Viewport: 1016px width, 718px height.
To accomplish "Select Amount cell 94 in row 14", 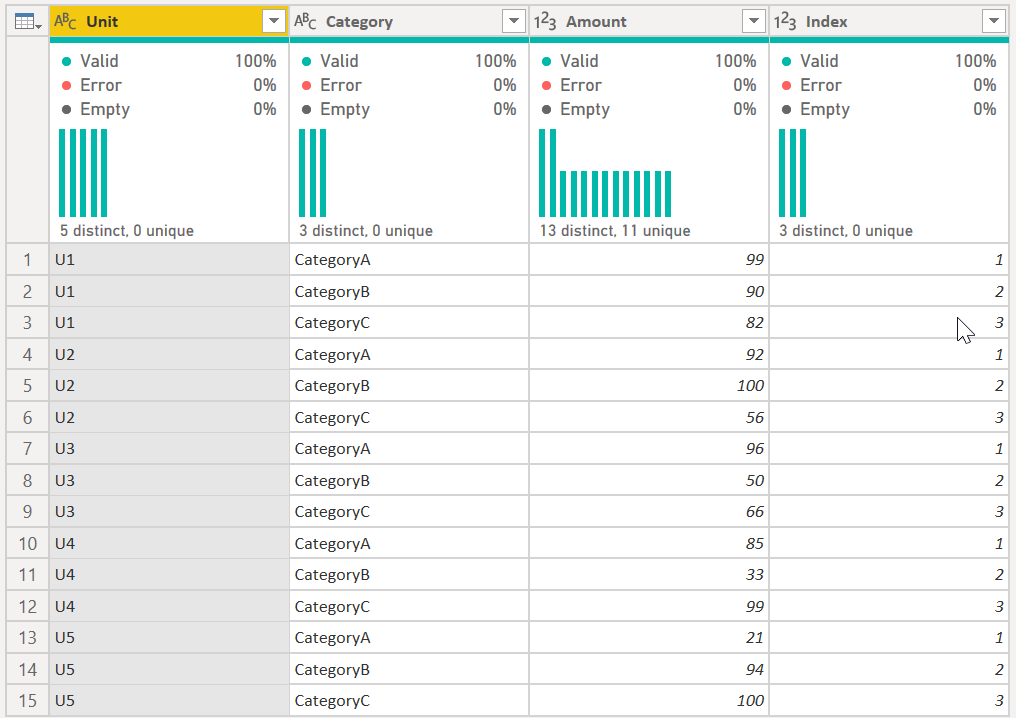I will click(x=649, y=669).
